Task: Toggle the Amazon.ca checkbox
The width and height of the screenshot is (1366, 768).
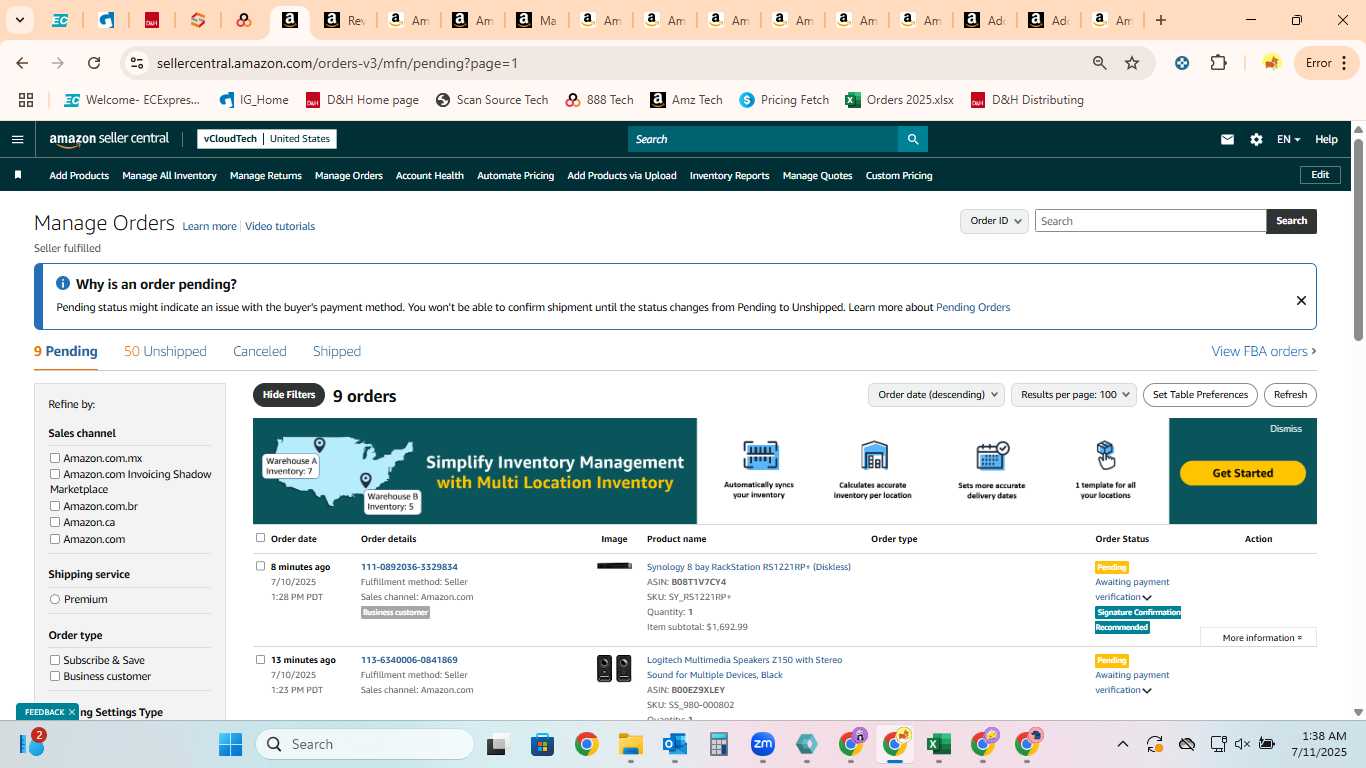Action: click(x=55, y=522)
